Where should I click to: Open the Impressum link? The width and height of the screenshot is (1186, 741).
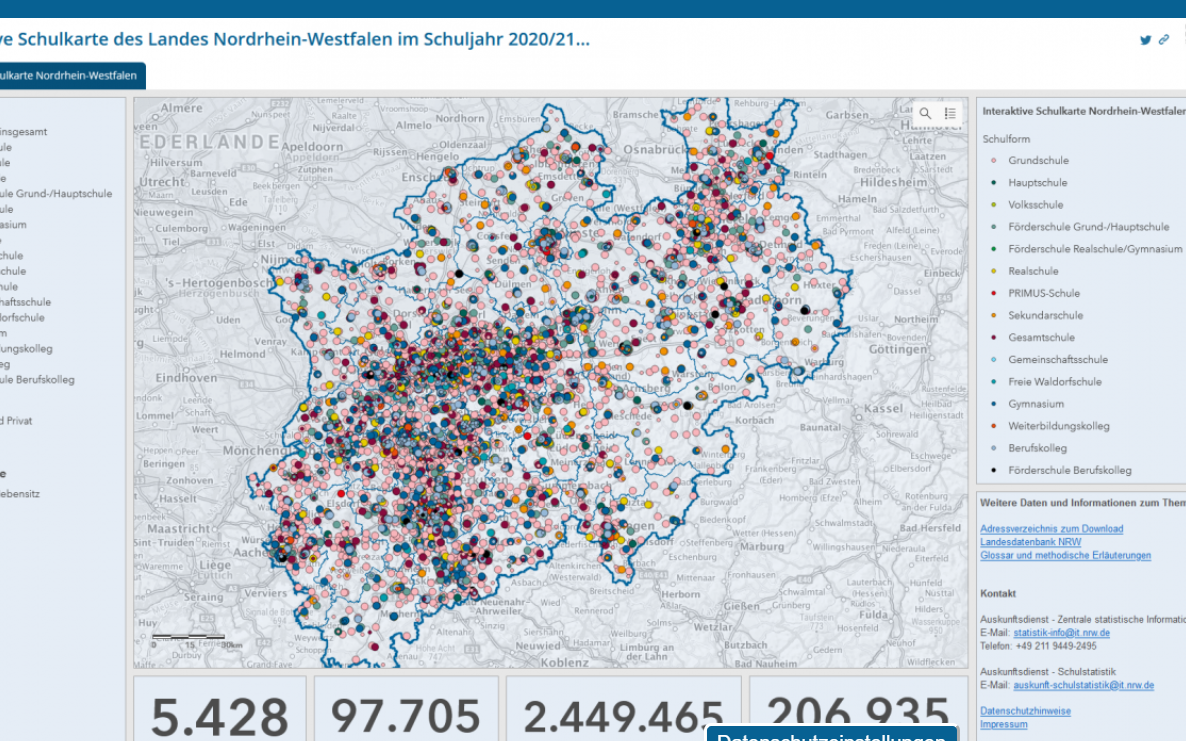(x=1003, y=724)
